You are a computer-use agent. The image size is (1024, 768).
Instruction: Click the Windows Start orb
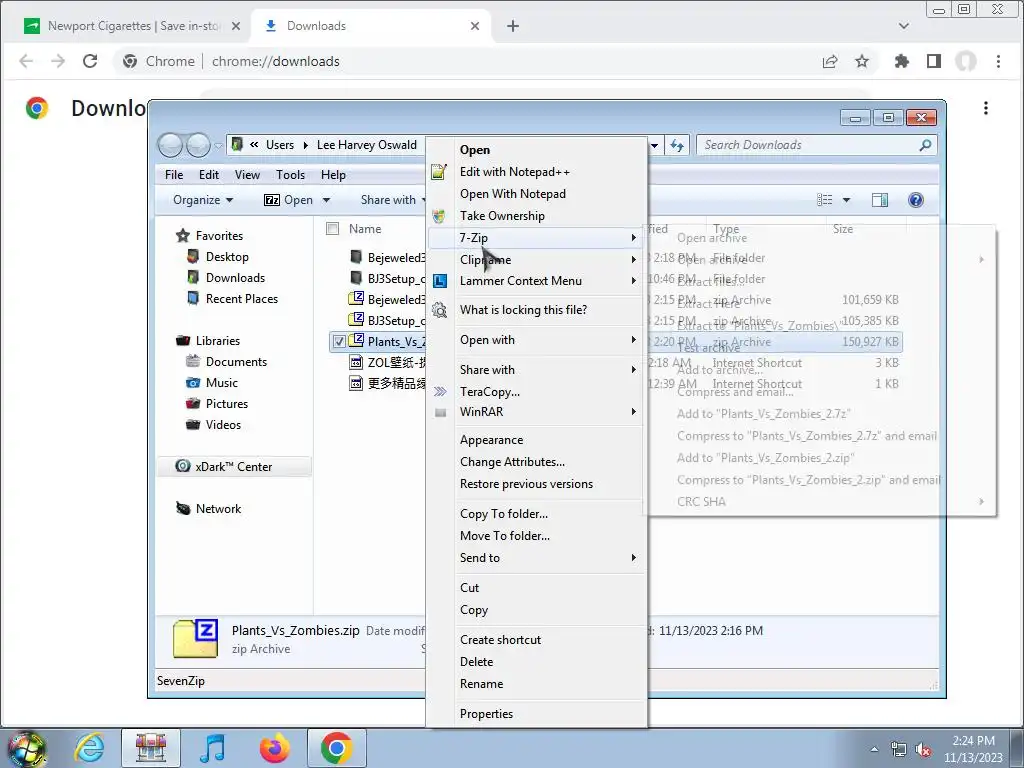click(27, 748)
